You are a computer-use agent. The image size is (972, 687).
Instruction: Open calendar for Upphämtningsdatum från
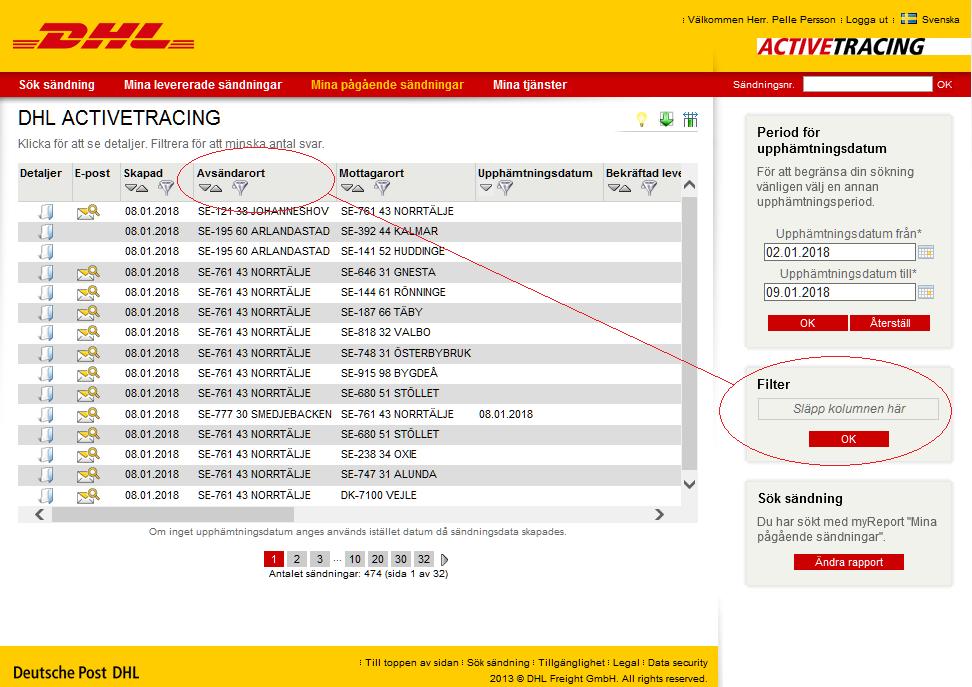[x=926, y=252]
